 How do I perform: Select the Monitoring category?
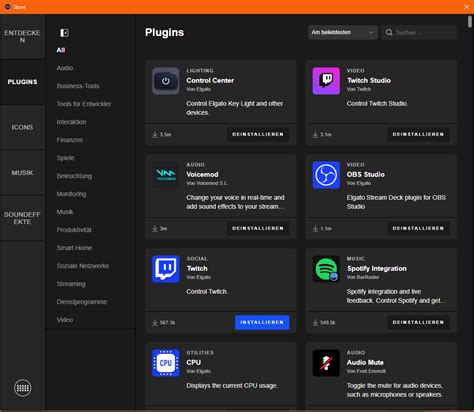[71, 194]
